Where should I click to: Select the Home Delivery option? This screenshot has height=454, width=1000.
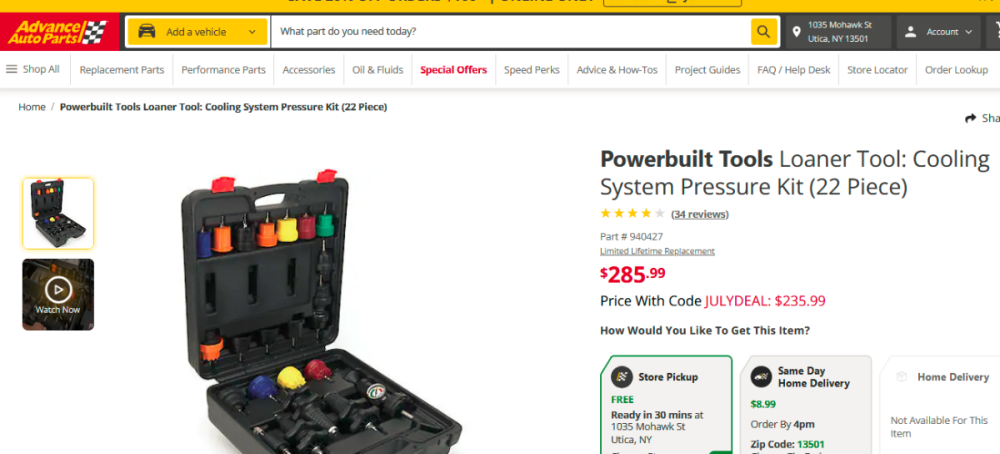[940, 404]
